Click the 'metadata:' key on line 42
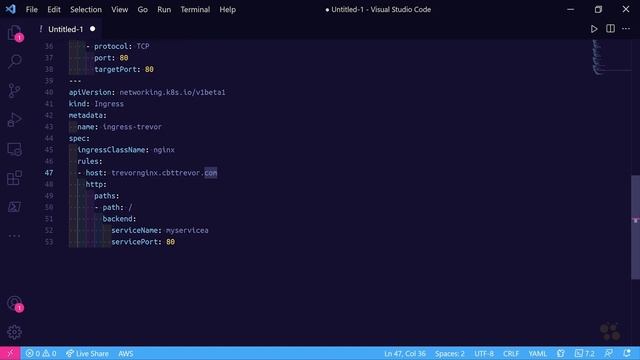640x360 pixels. (x=87, y=115)
